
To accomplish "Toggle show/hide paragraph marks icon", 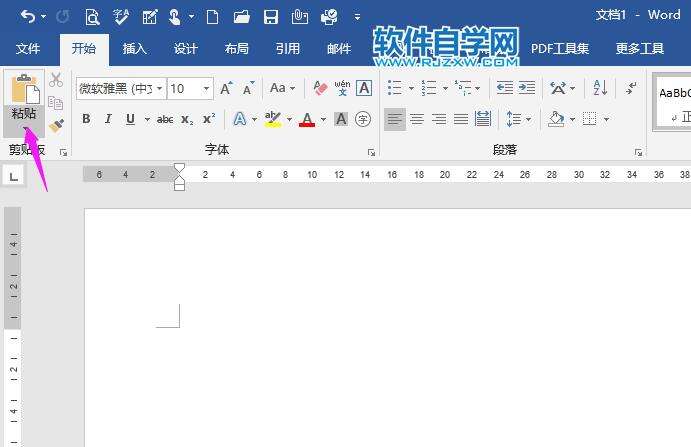I will coord(631,88).
